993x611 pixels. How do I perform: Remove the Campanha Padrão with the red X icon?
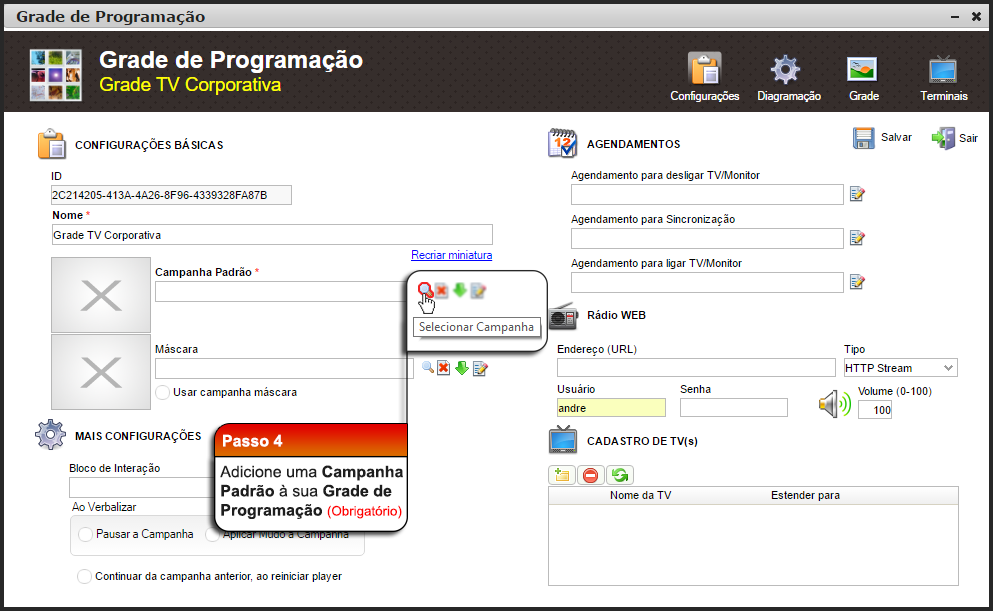(441, 291)
